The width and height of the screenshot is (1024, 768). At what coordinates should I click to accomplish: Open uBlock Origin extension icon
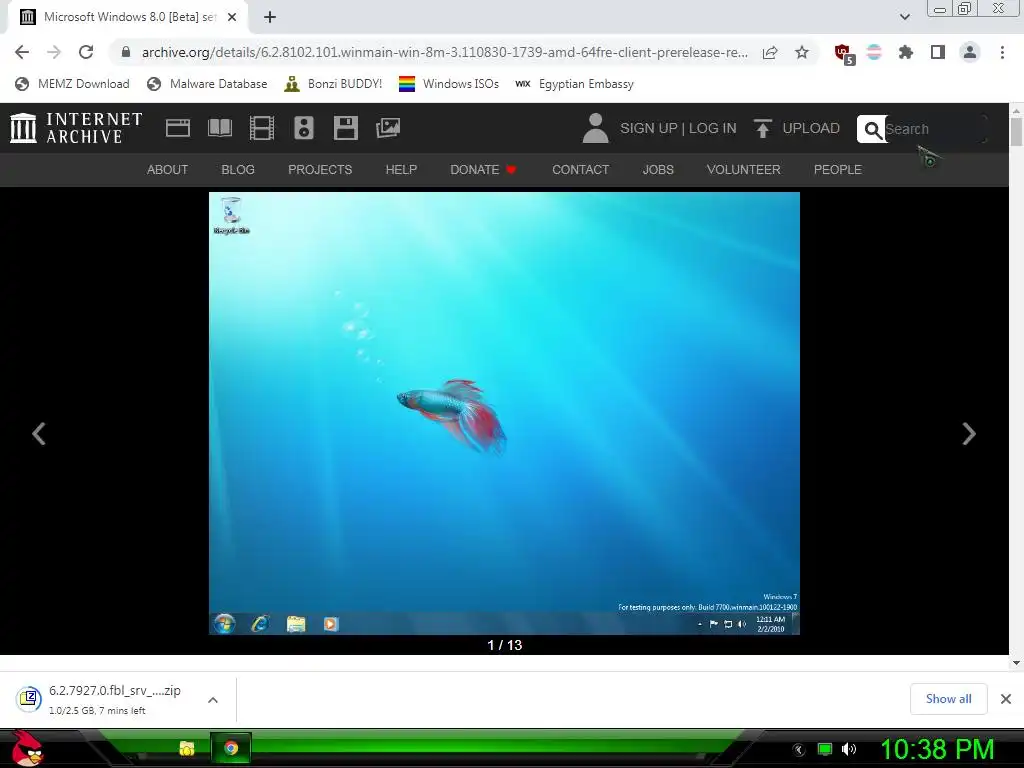(x=844, y=54)
